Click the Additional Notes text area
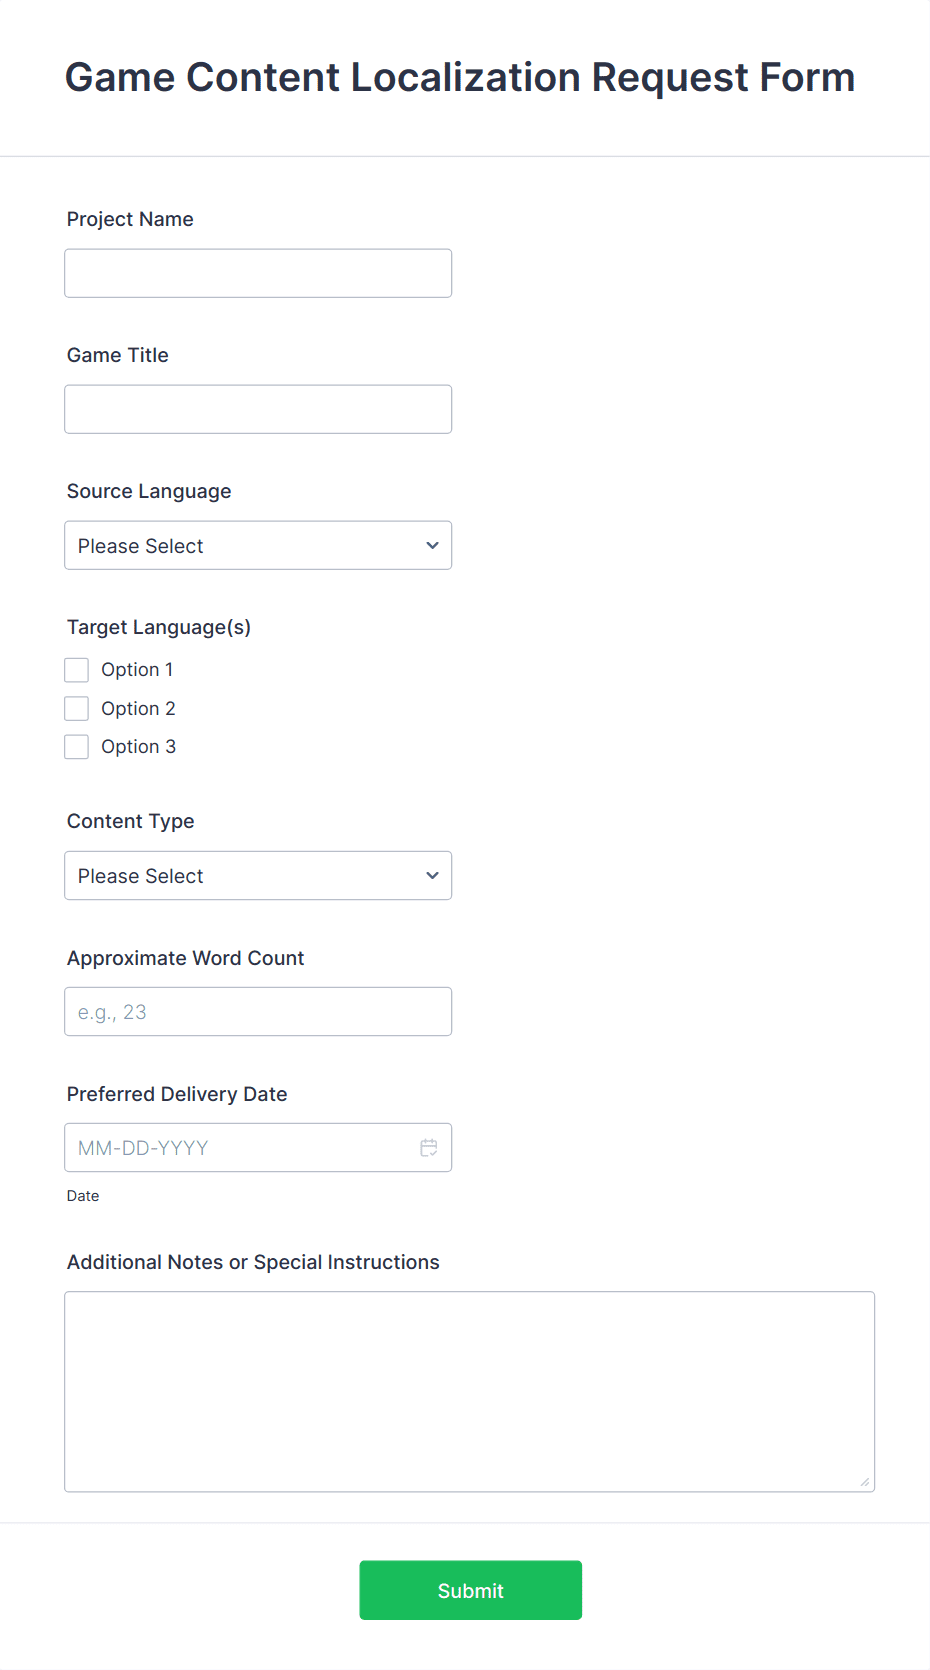 [x=469, y=1391]
